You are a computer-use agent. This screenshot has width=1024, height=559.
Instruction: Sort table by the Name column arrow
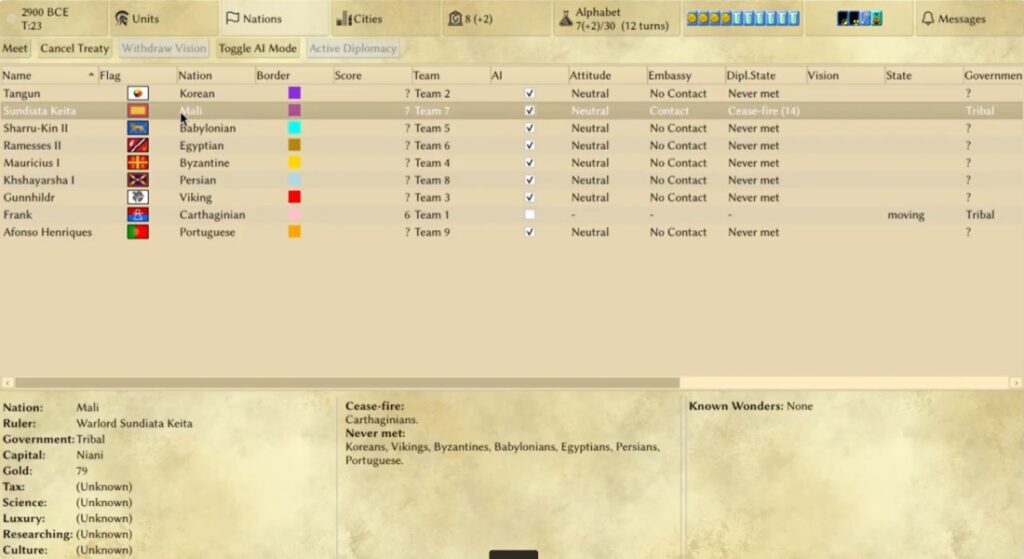tap(91, 75)
